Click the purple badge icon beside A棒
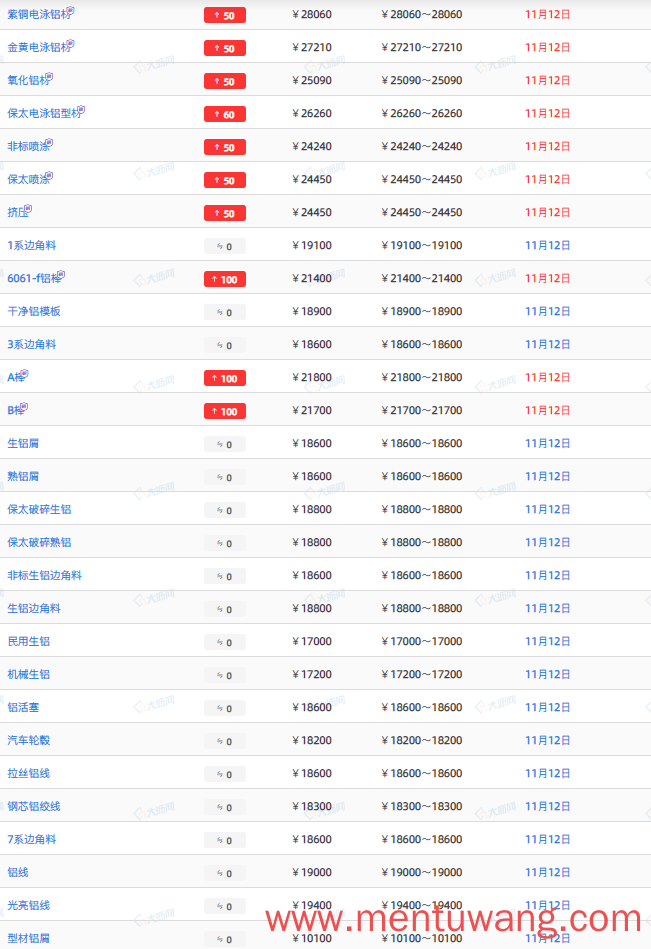This screenshot has height=949, width=651. coord(24,373)
